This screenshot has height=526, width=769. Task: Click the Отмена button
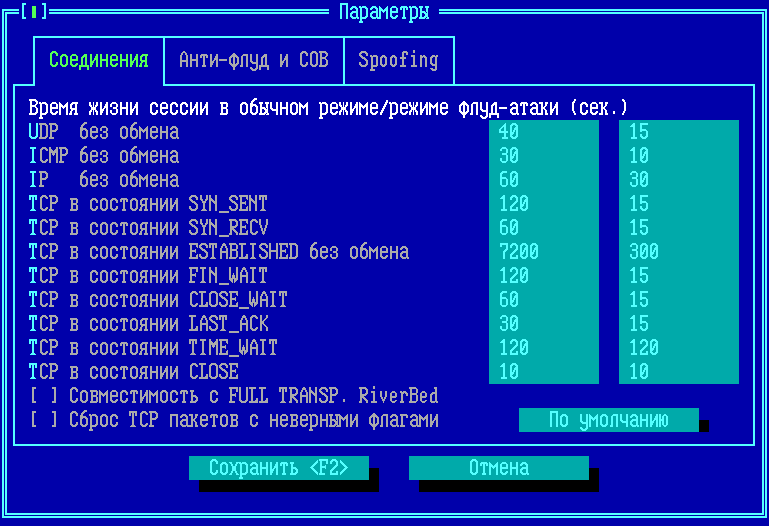[x=498, y=468]
